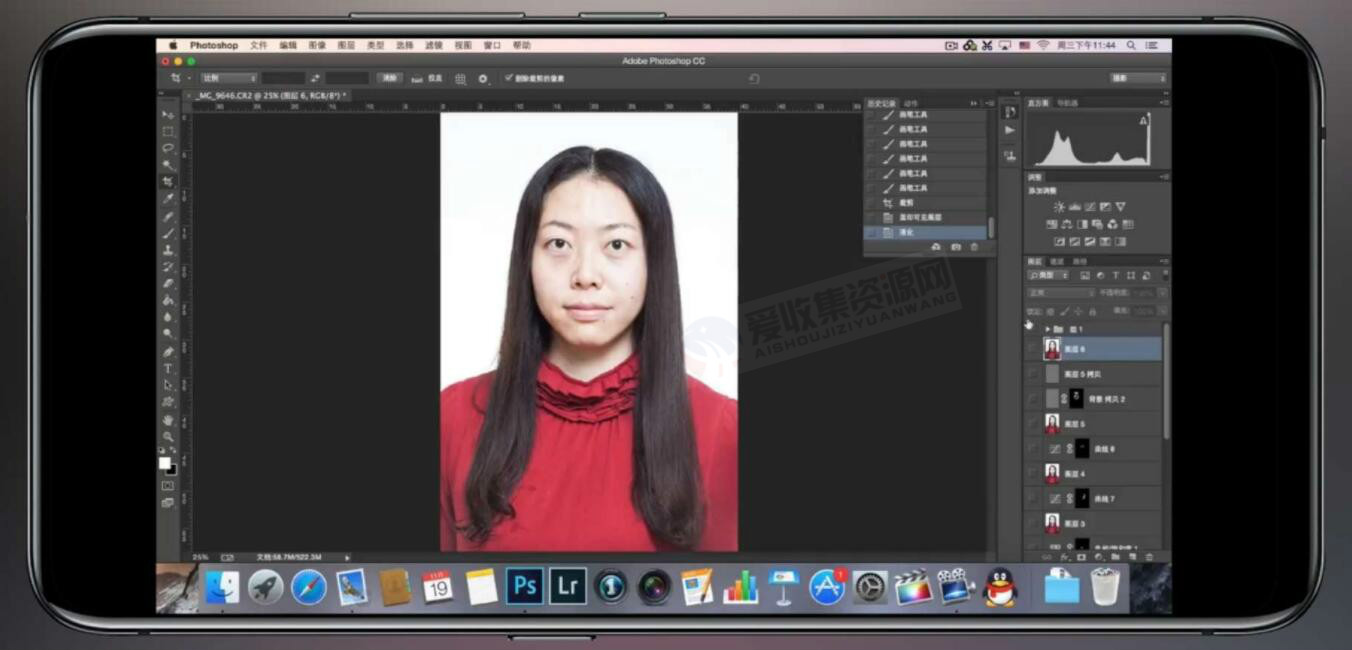
Task: Click the curves layer mask thumbnail for 曲线 7
Action: pos(1082,496)
